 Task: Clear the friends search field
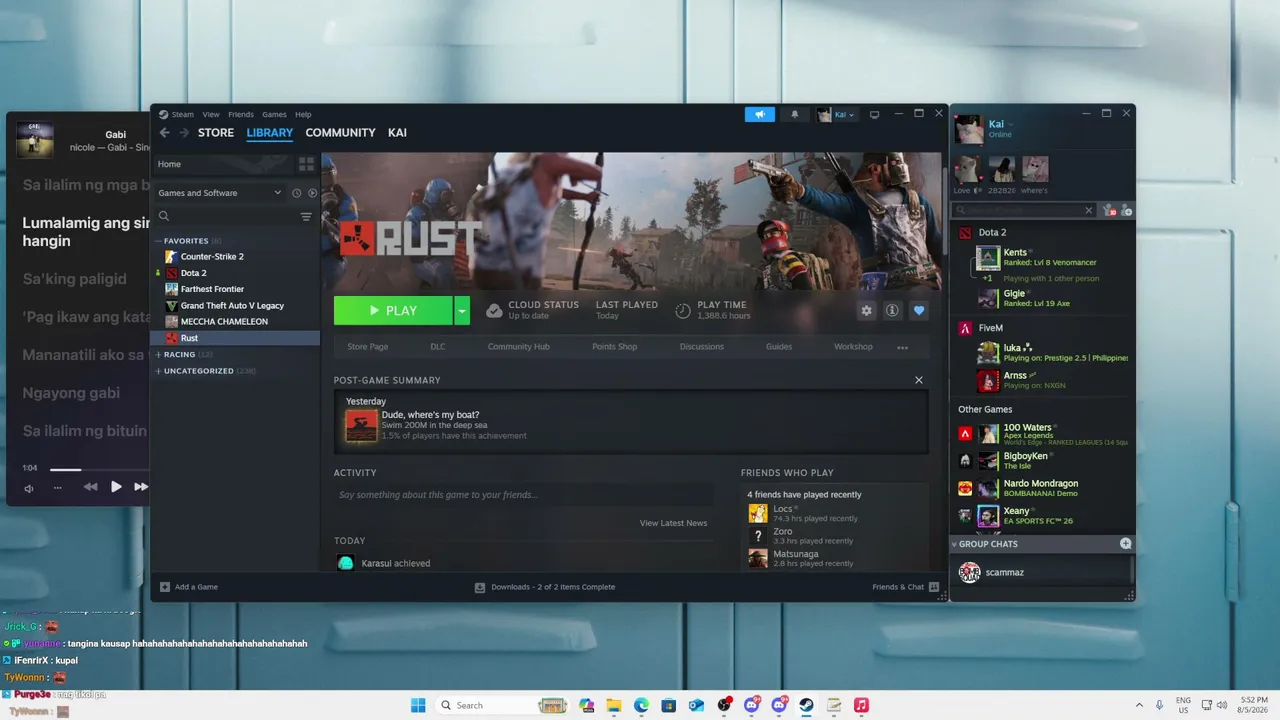tap(1089, 210)
